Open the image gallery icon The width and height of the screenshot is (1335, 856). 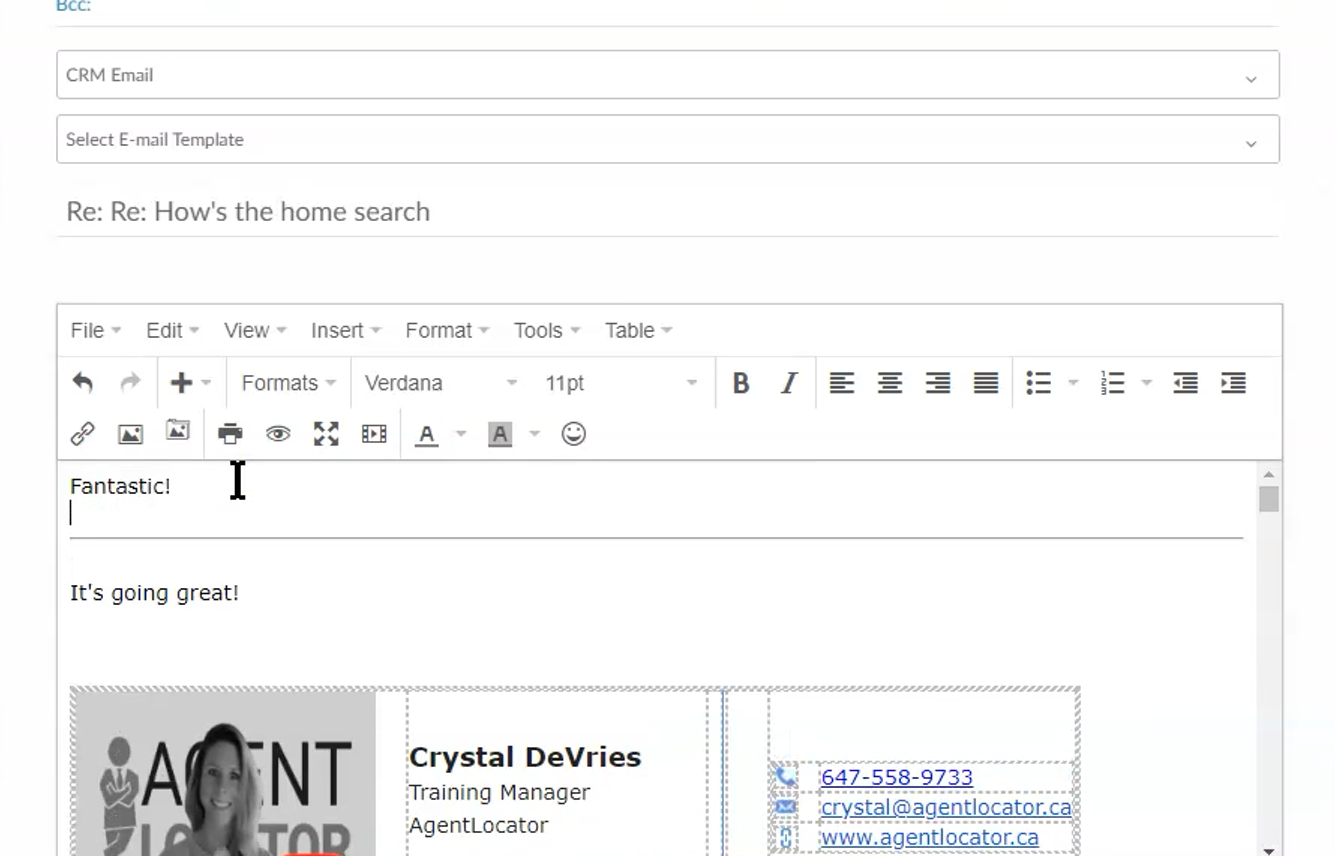click(x=178, y=430)
